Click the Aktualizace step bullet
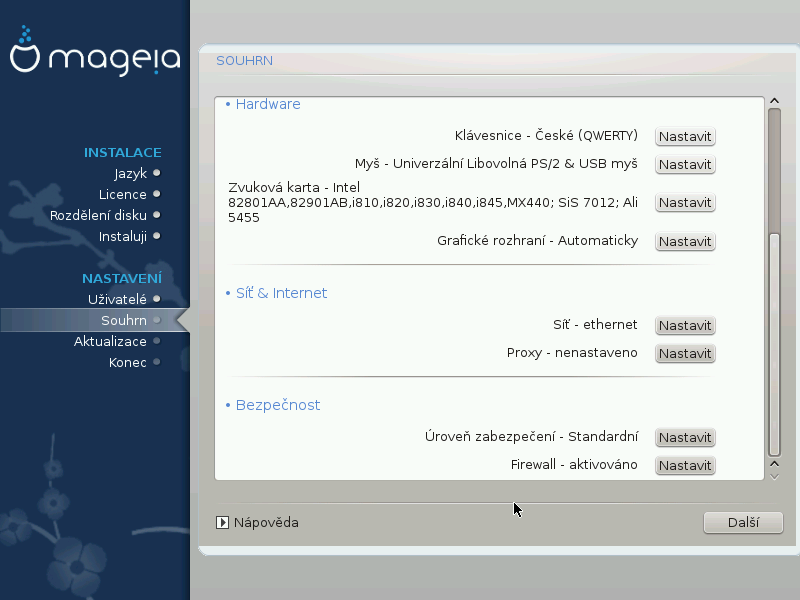800x600 pixels. (157, 341)
